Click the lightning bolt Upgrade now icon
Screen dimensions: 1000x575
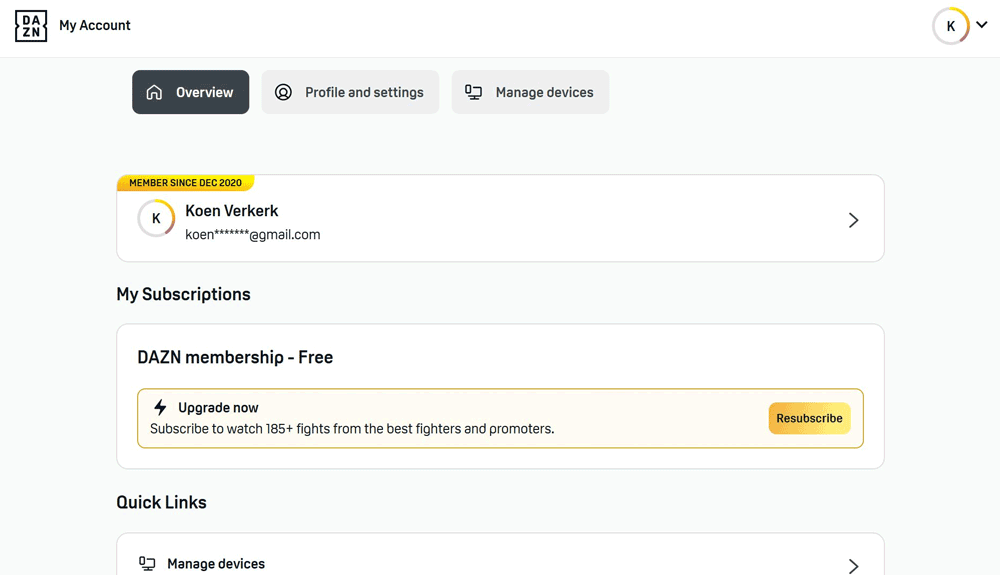[x=160, y=407]
